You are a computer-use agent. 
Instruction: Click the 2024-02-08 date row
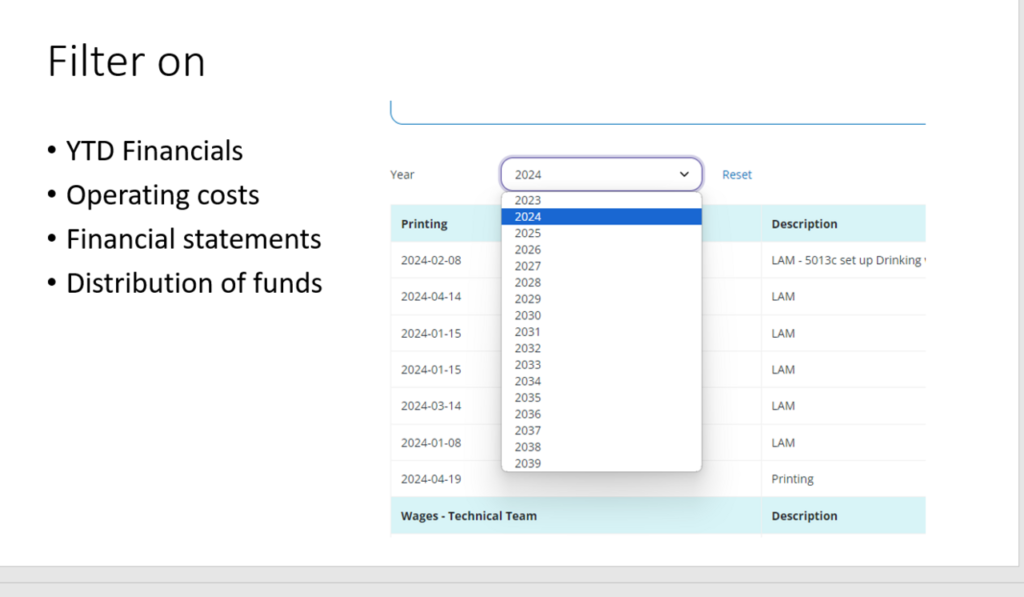click(x=431, y=260)
